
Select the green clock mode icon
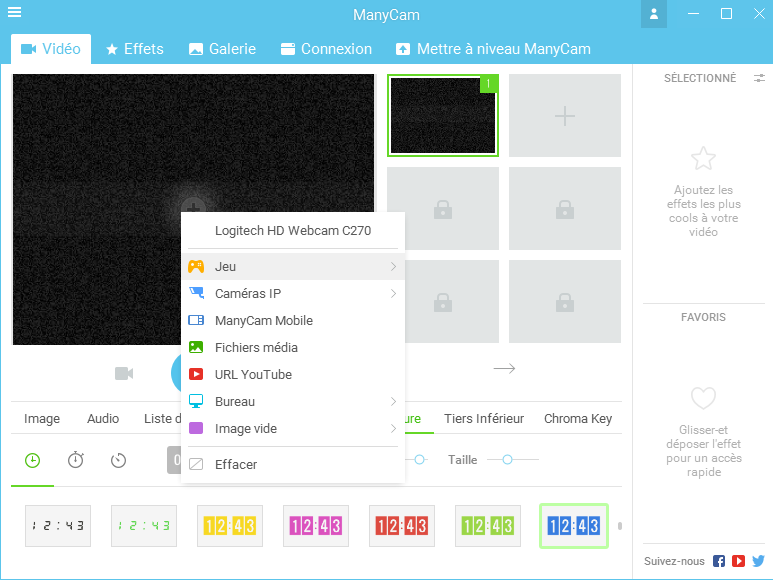point(33,461)
